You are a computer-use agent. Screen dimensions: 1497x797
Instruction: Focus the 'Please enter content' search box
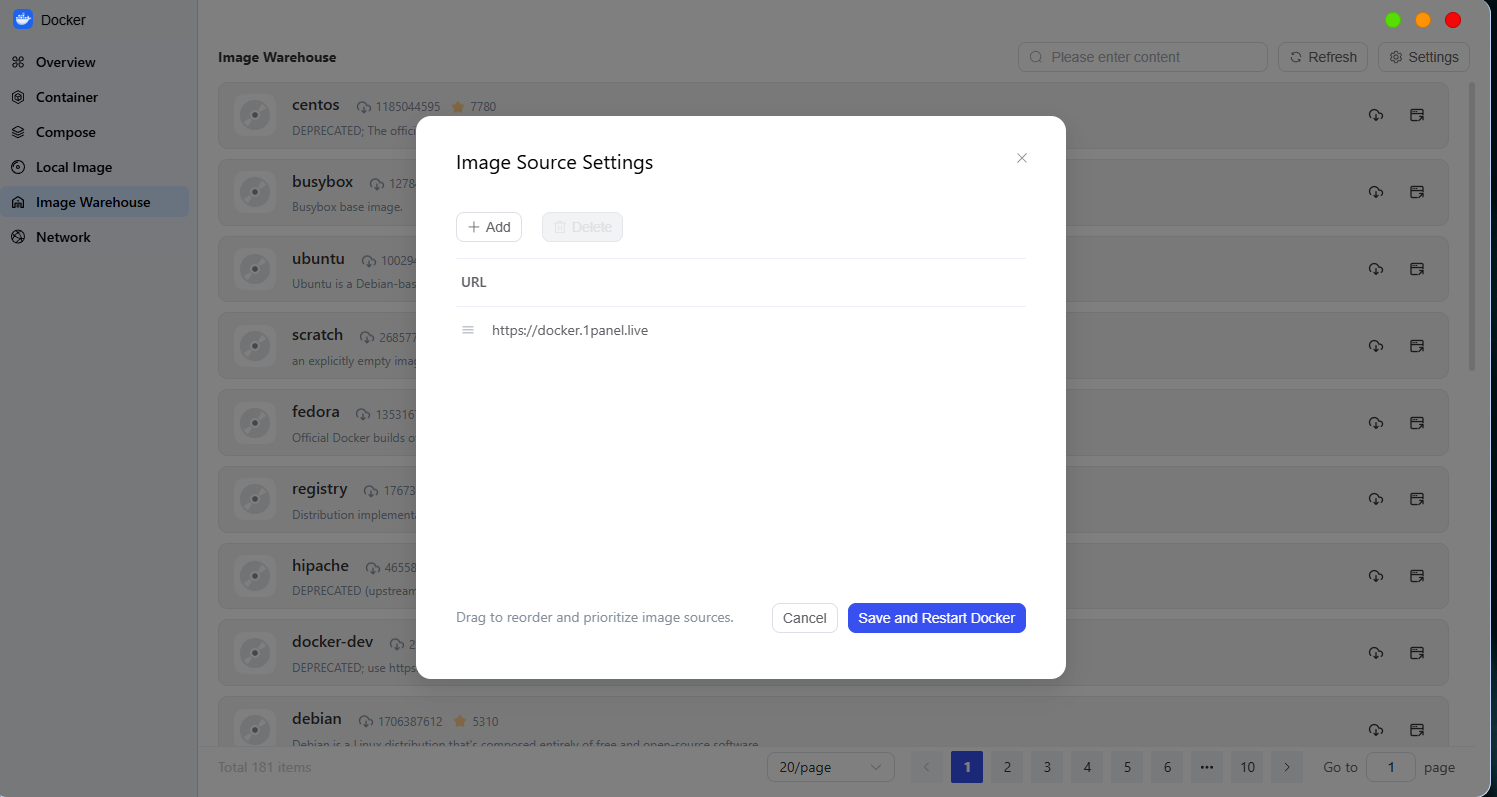[x=1143, y=57]
